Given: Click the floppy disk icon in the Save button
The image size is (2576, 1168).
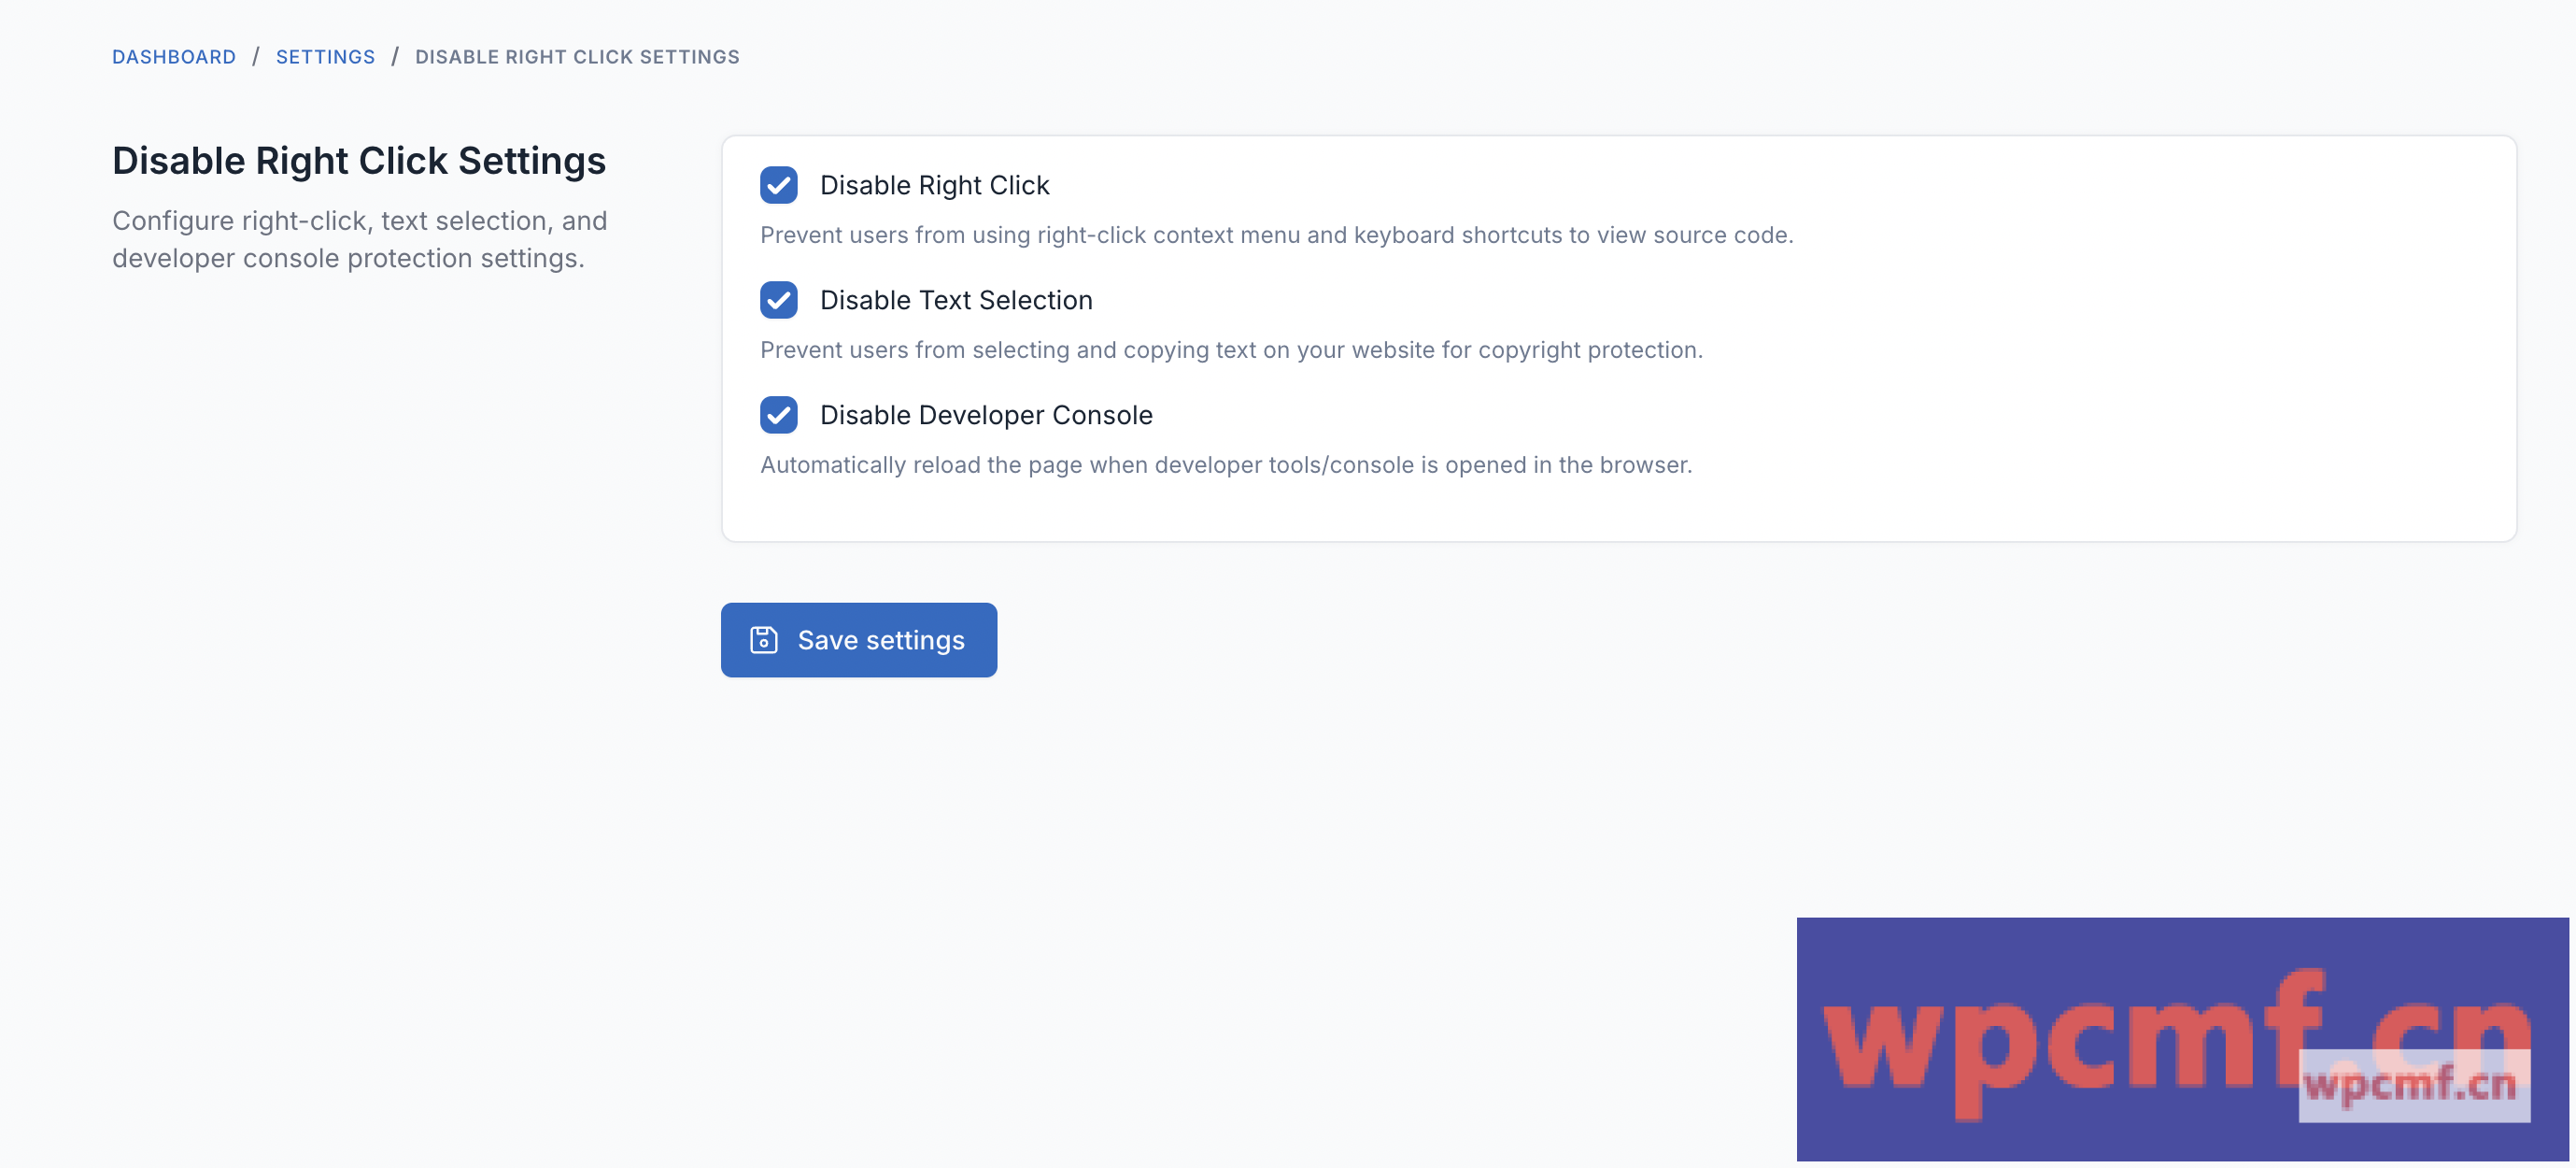Looking at the screenshot, I should [x=763, y=640].
